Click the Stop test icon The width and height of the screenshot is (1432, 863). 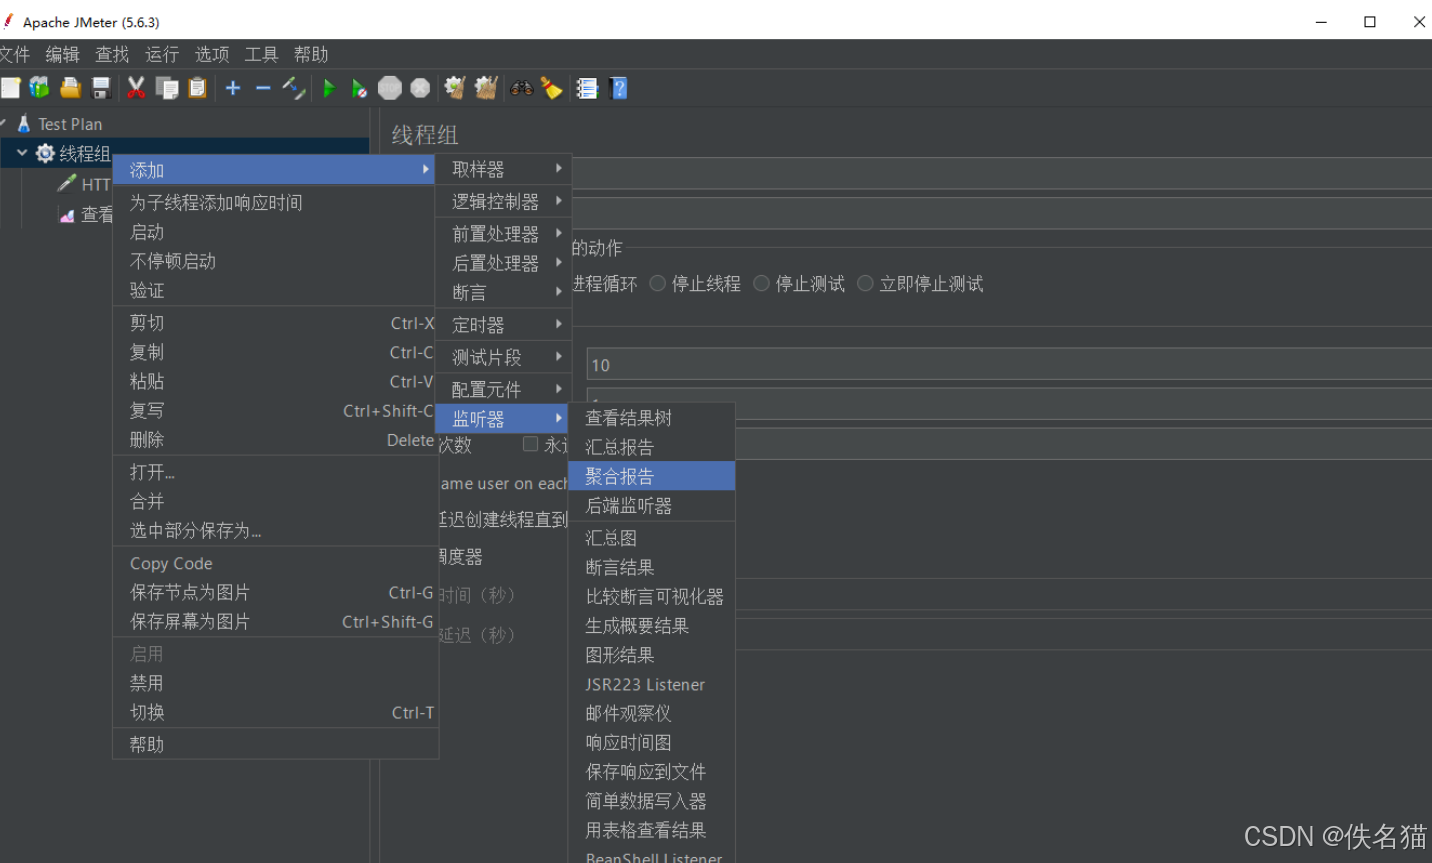point(390,88)
